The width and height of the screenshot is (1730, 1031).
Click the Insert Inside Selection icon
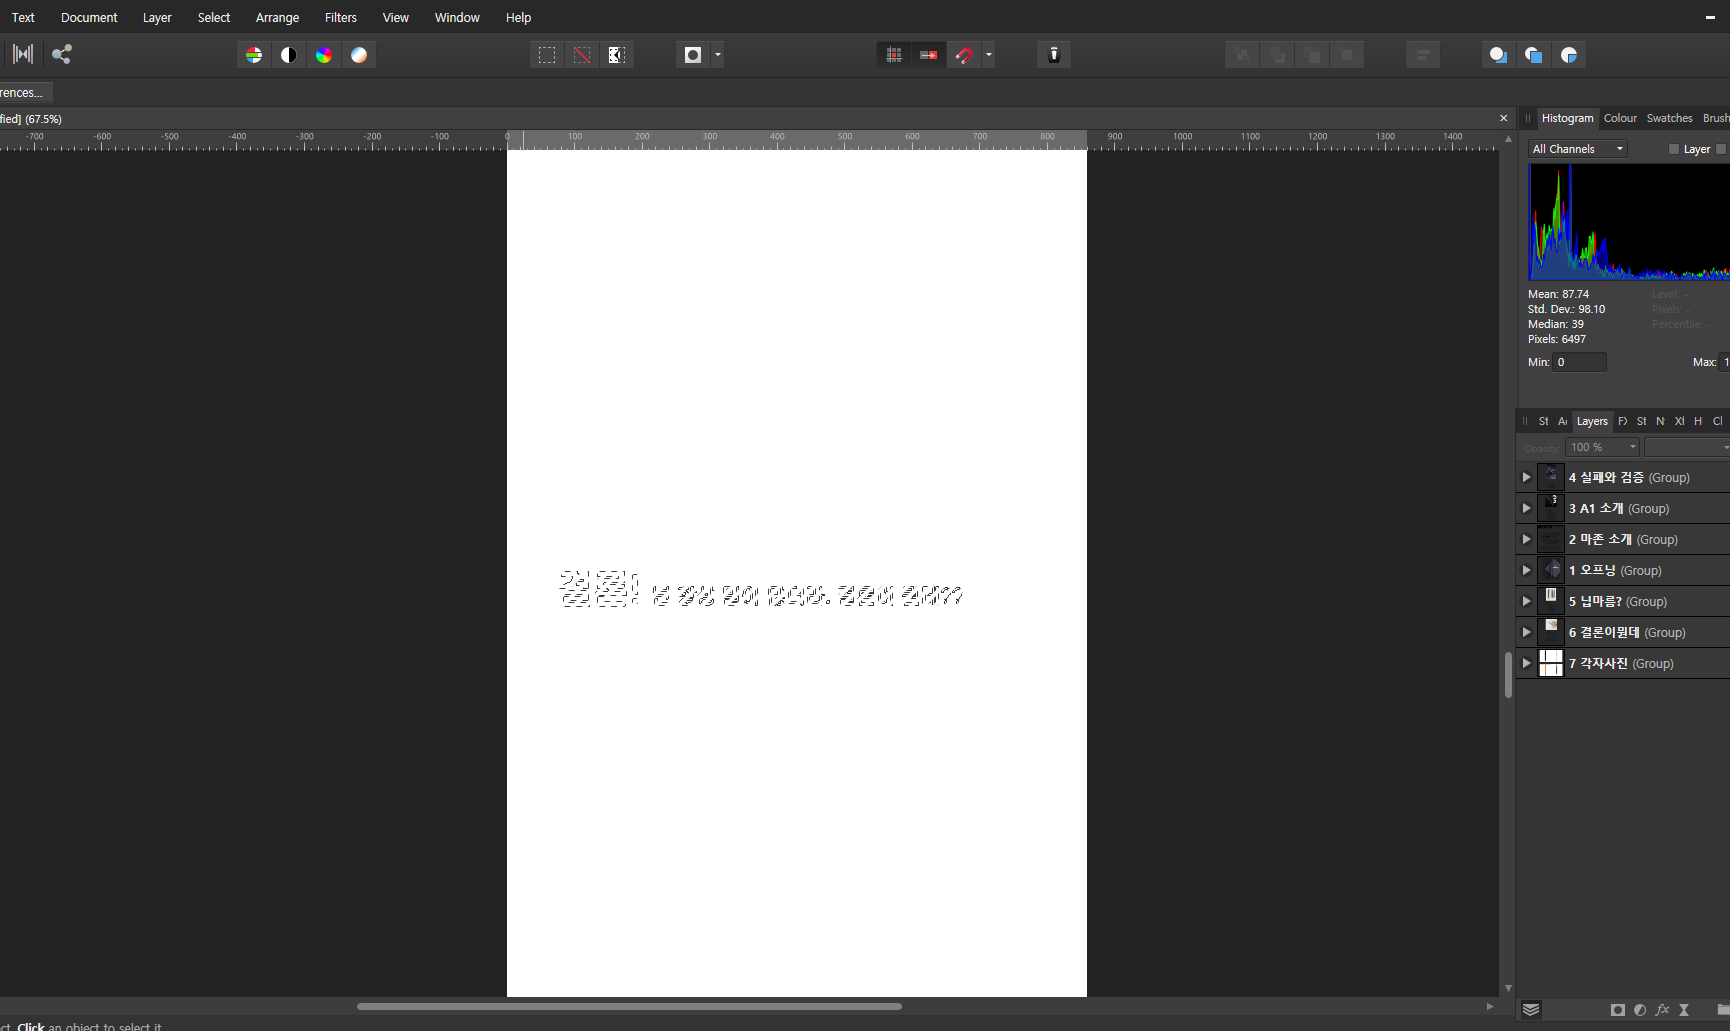pos(1569,55)
